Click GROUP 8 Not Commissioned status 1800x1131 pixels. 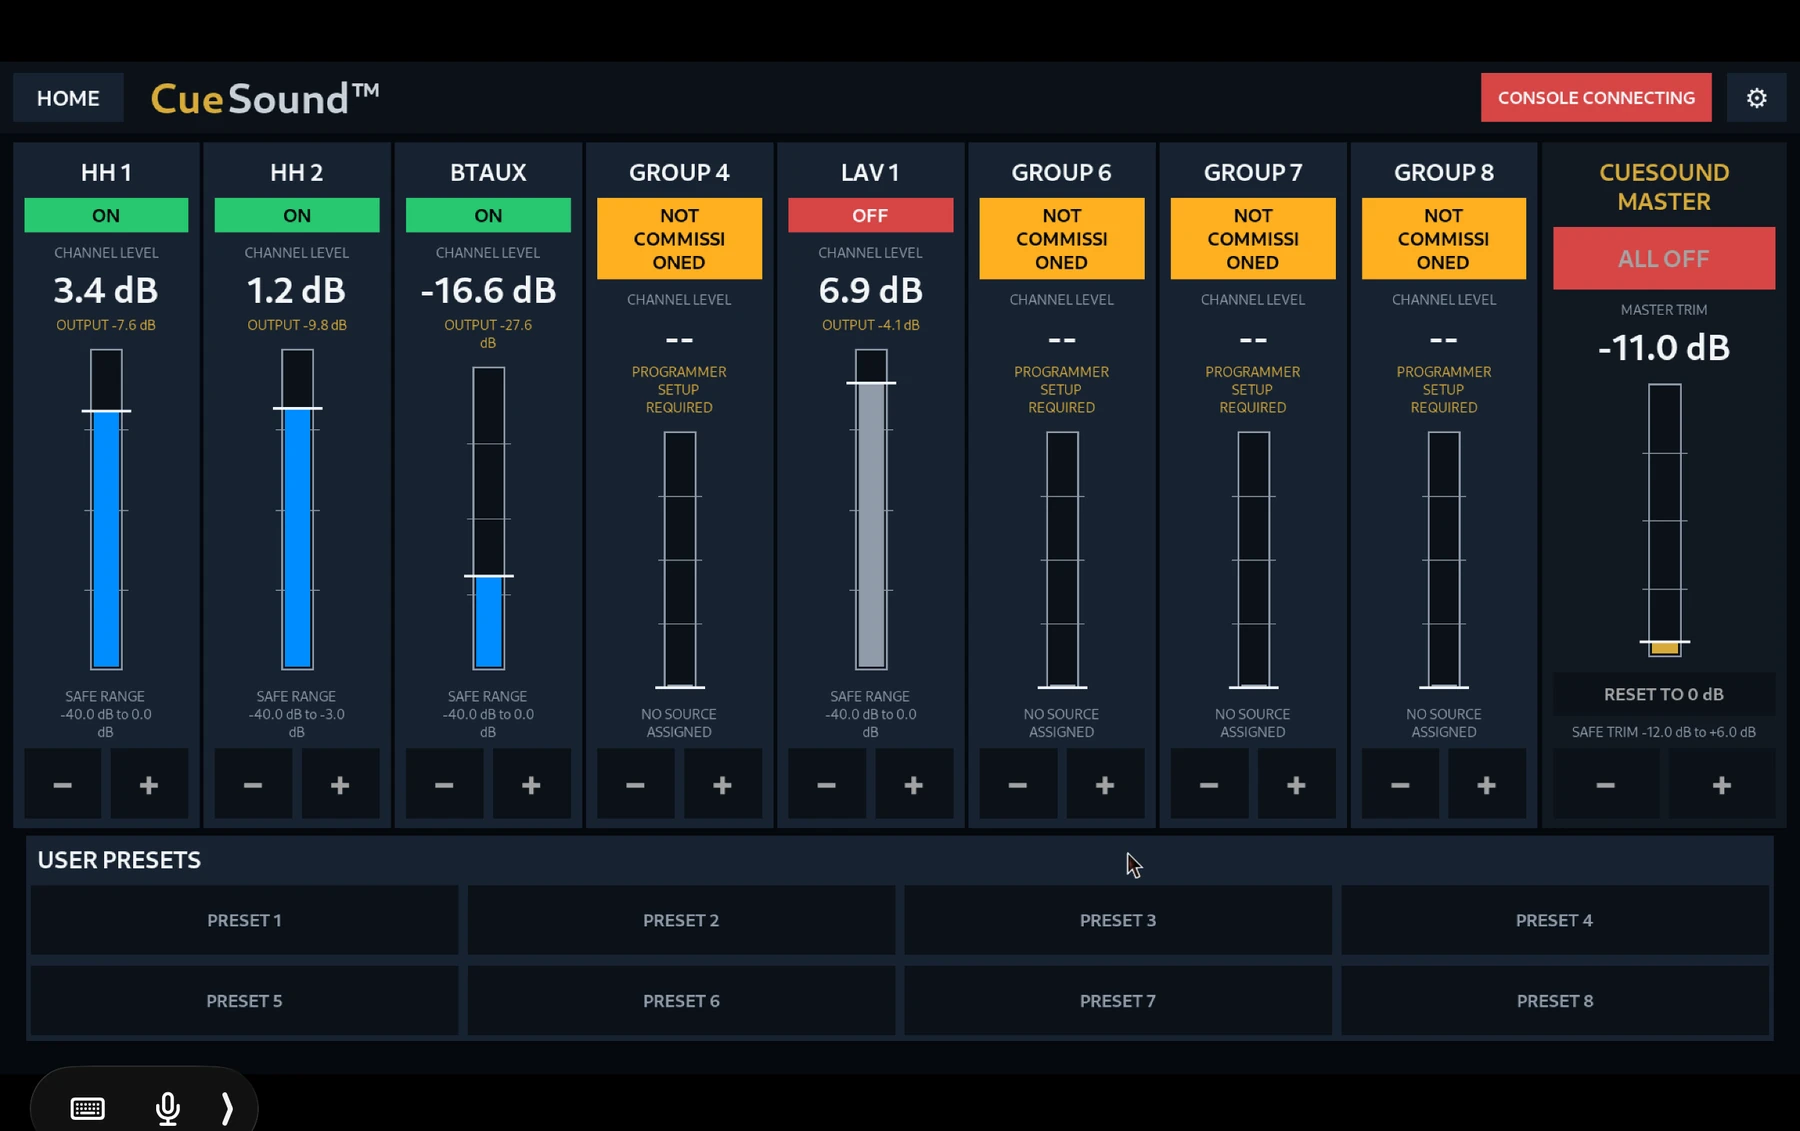(x=1444, y=238)
